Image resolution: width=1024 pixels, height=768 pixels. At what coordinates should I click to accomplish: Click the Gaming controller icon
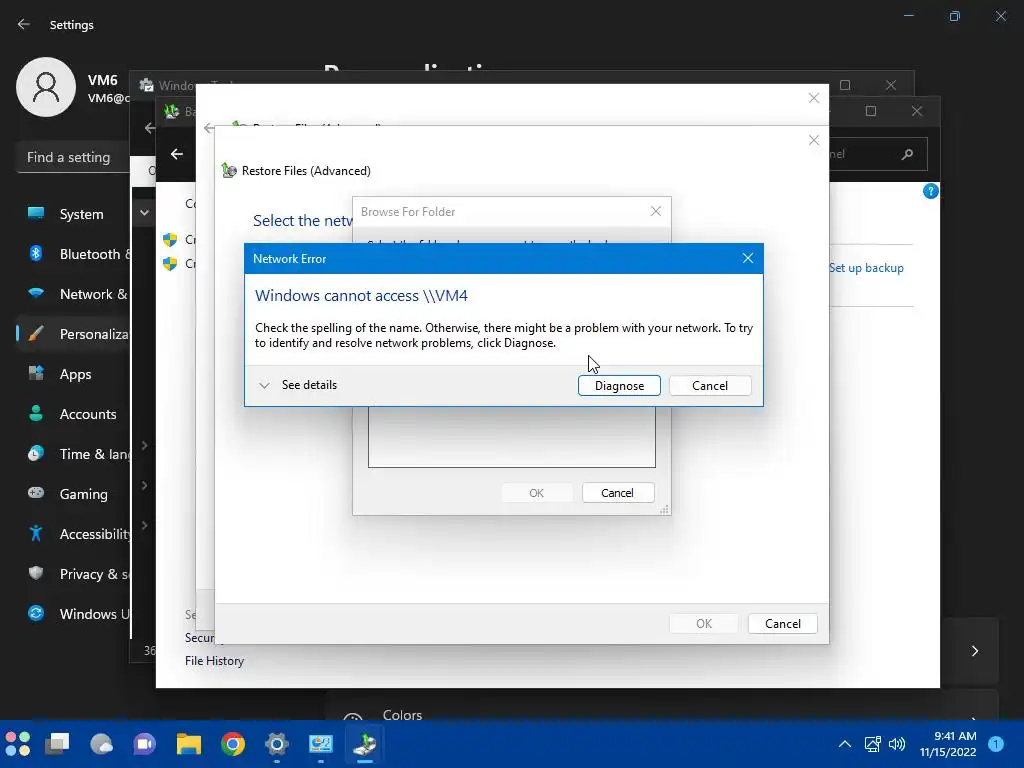[x=36, y=493]
